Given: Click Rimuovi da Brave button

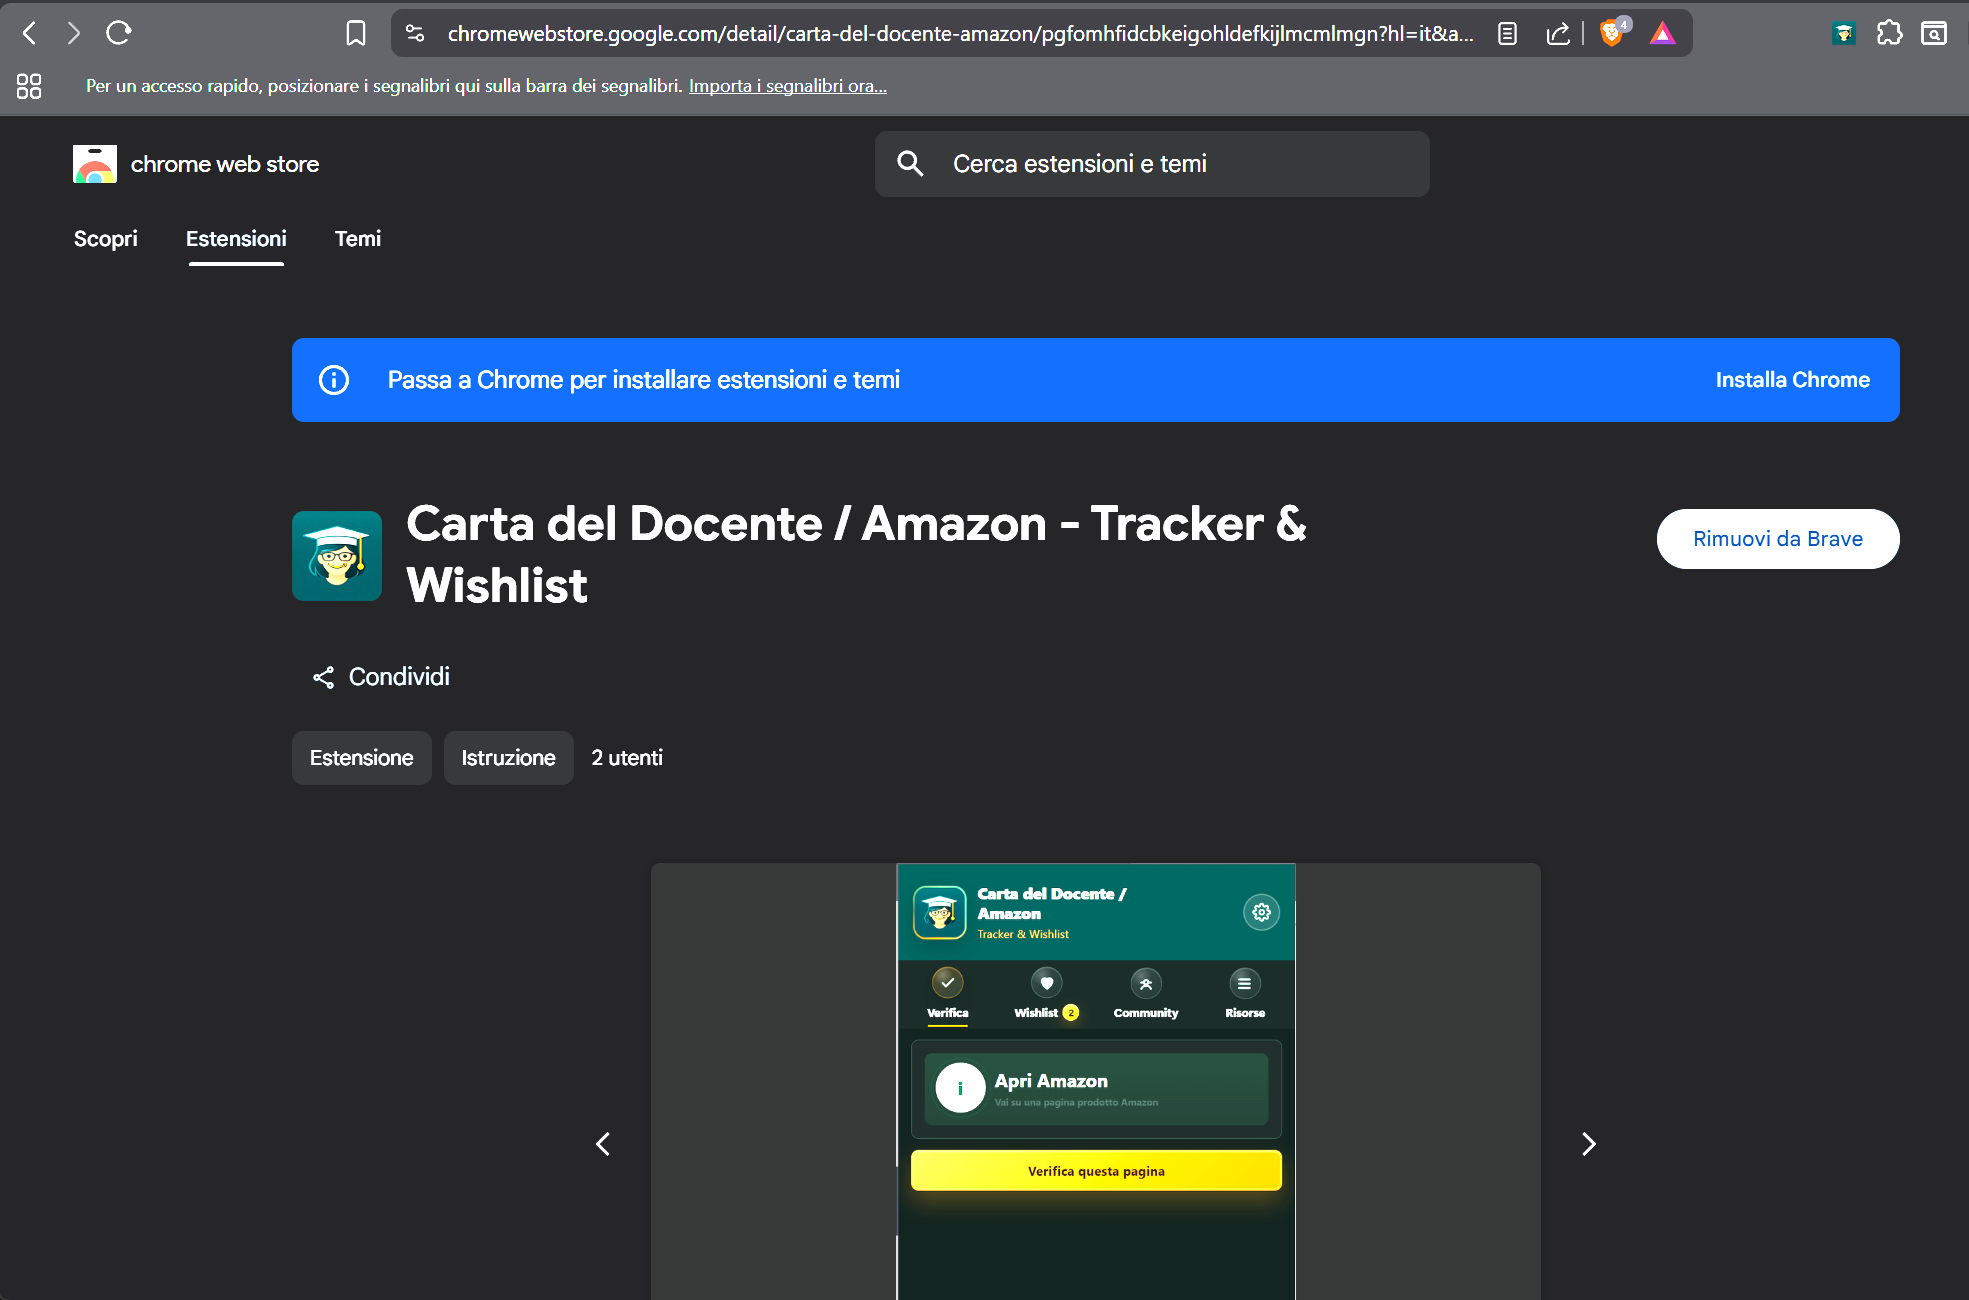Looking at the screenshot, I should (1778, 539).
